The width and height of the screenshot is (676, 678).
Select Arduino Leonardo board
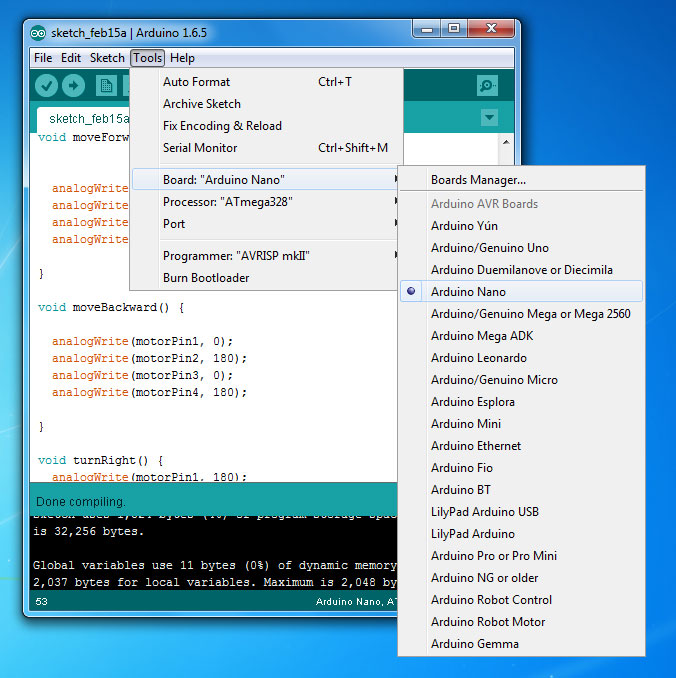click(x=521, y=358)
